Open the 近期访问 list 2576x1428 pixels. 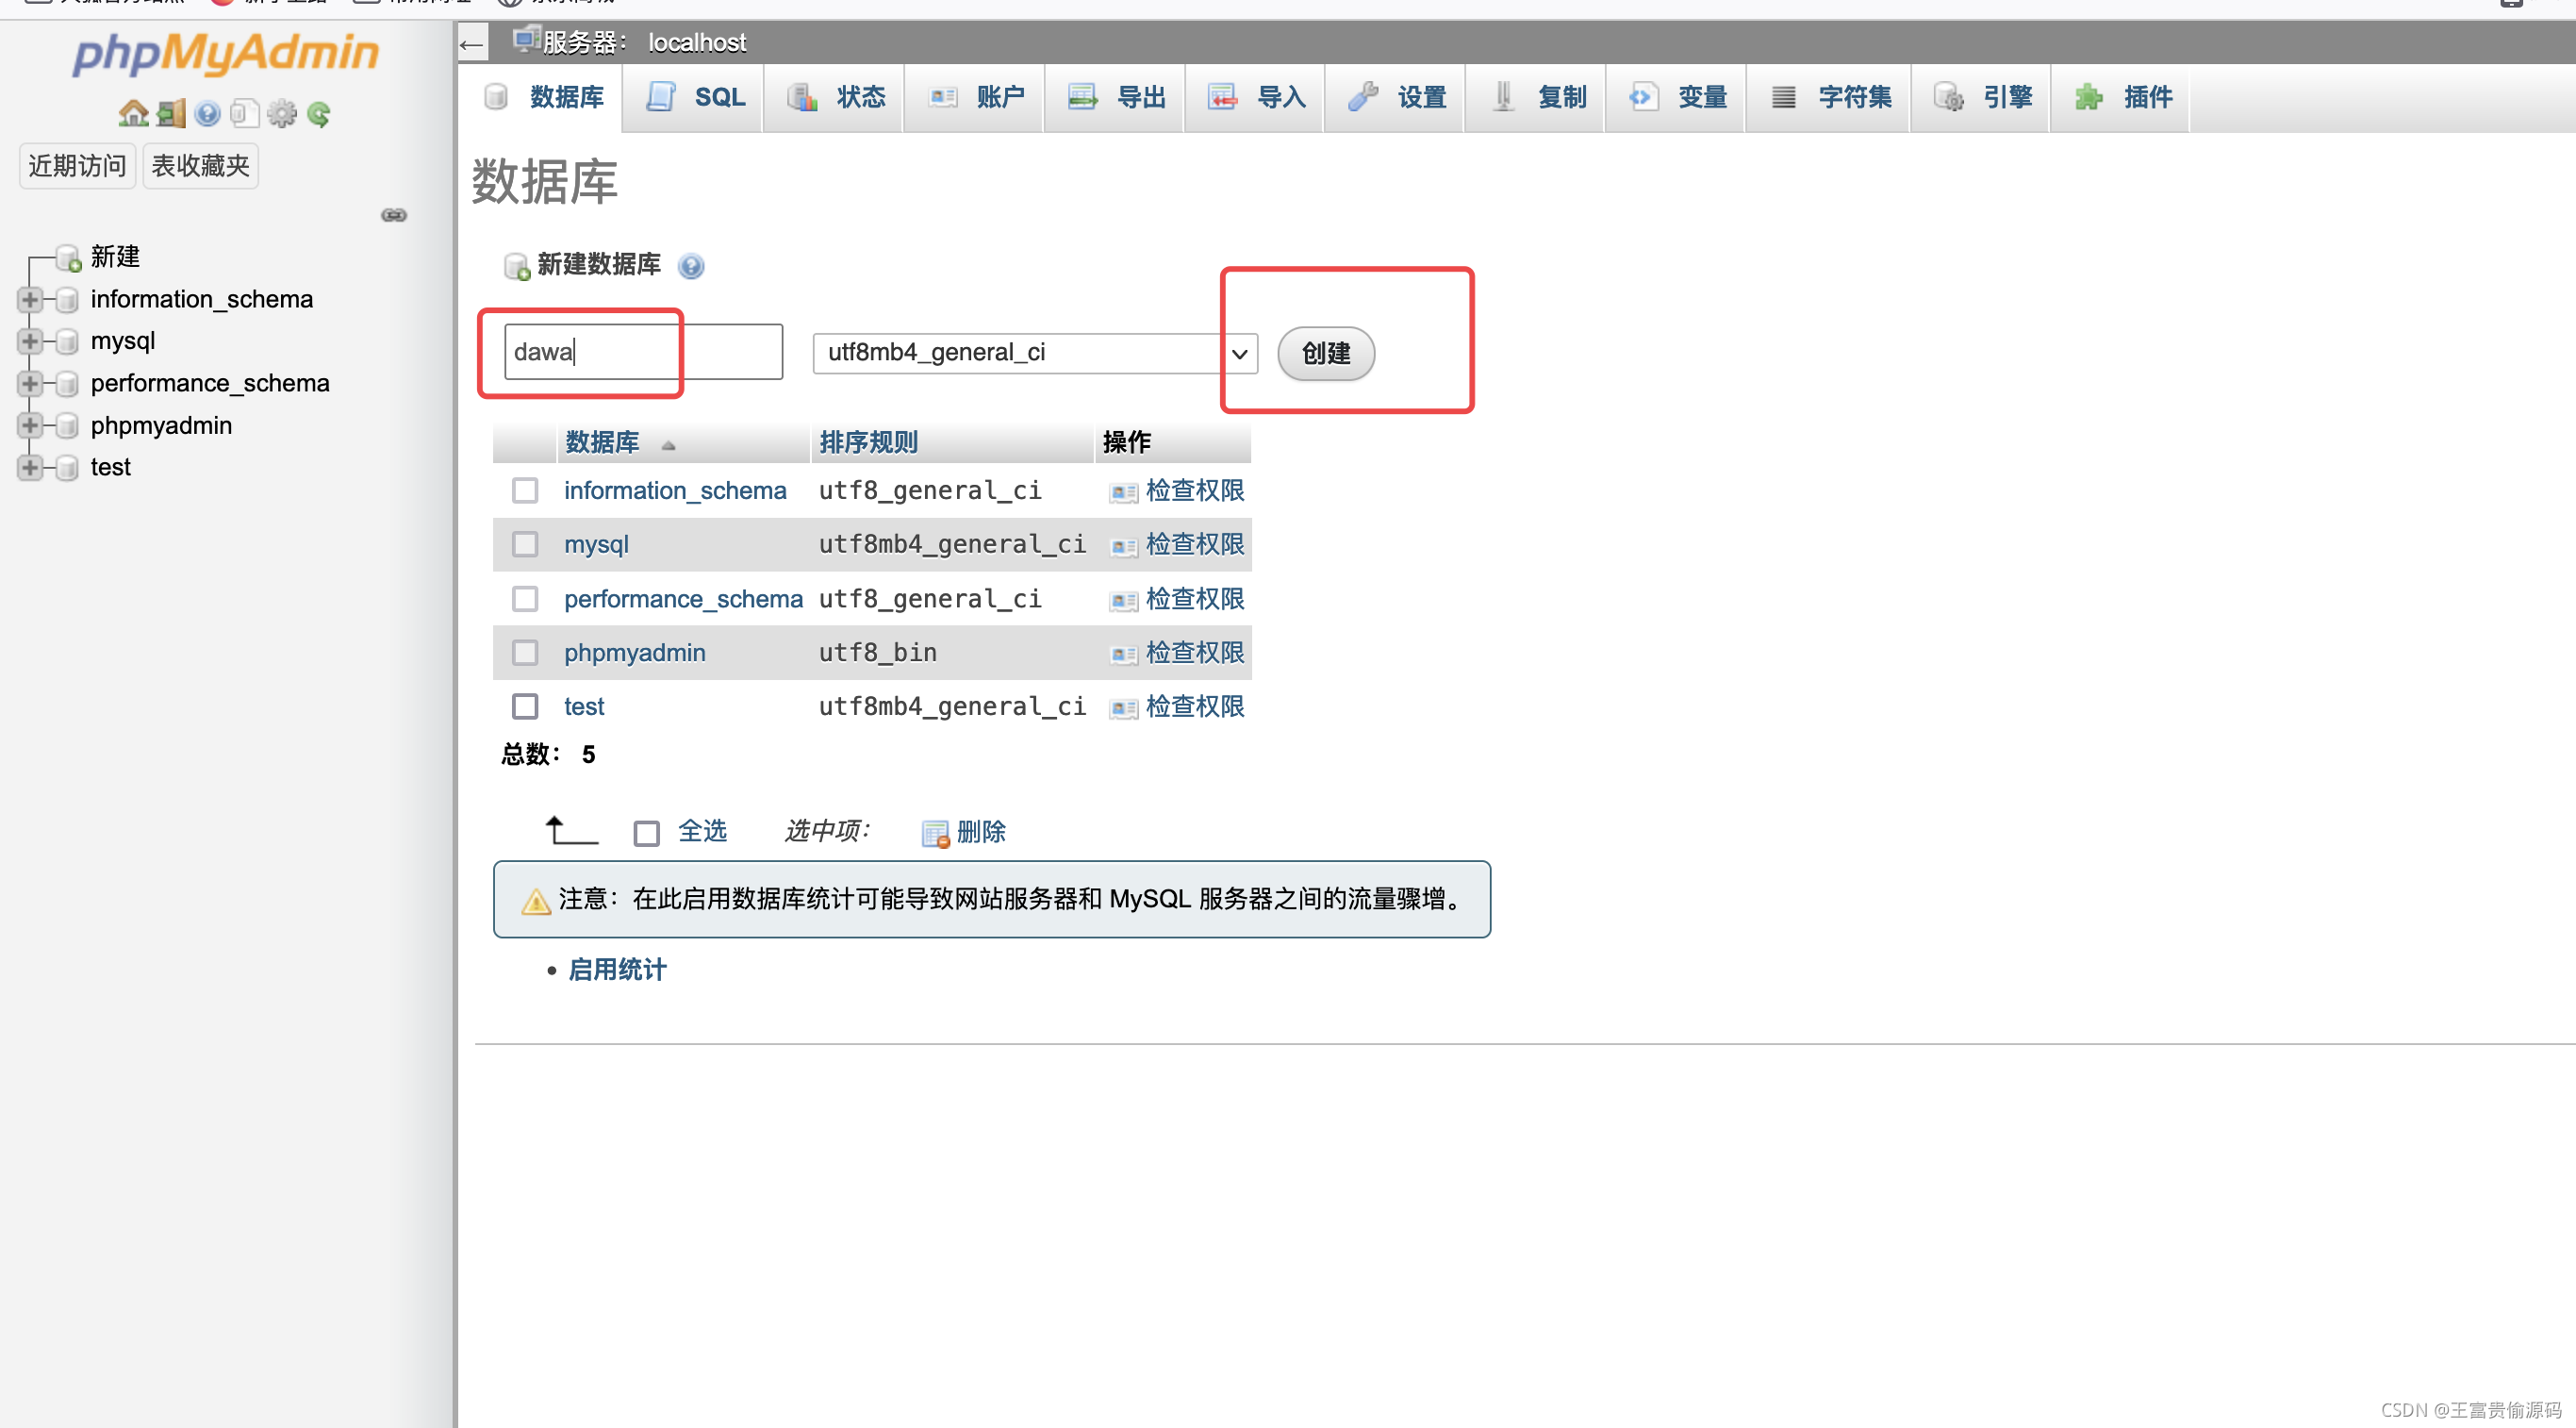tap(77, 165)
